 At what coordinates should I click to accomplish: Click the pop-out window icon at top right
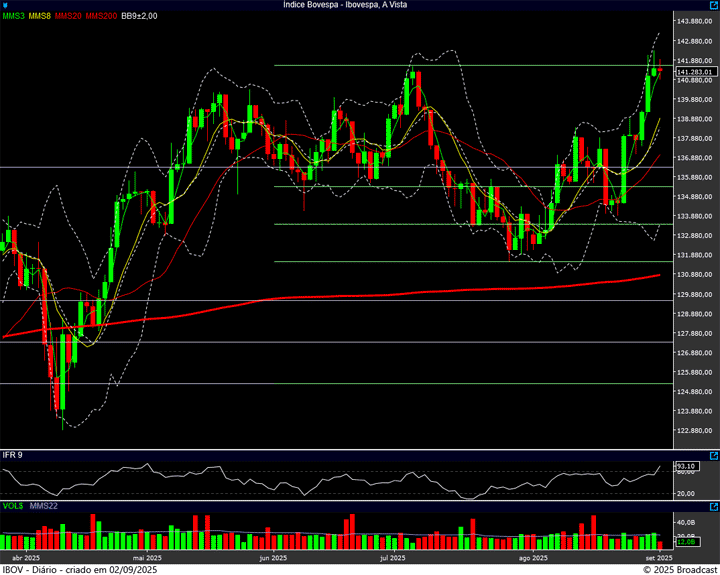[x=713, y=5]
